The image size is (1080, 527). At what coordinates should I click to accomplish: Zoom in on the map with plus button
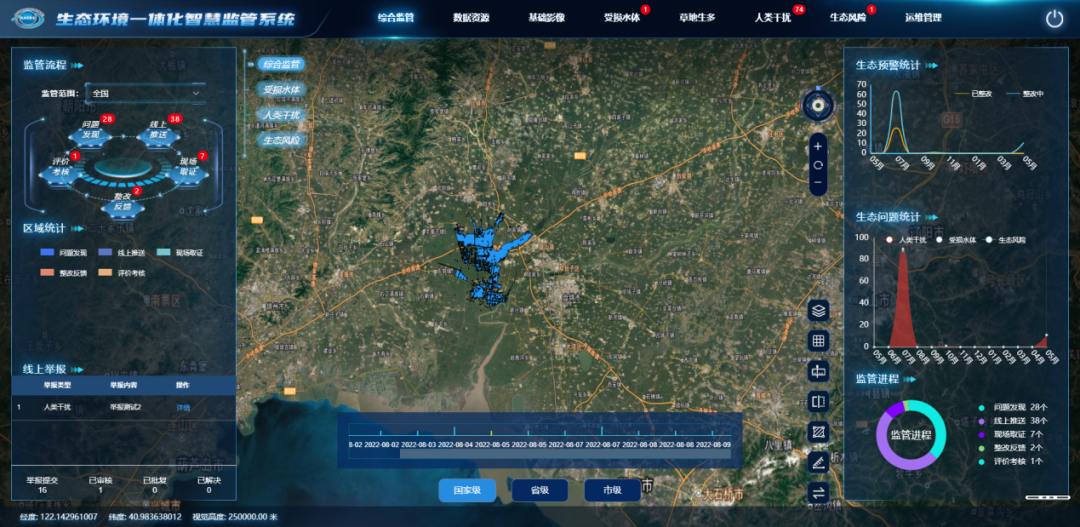818,146
